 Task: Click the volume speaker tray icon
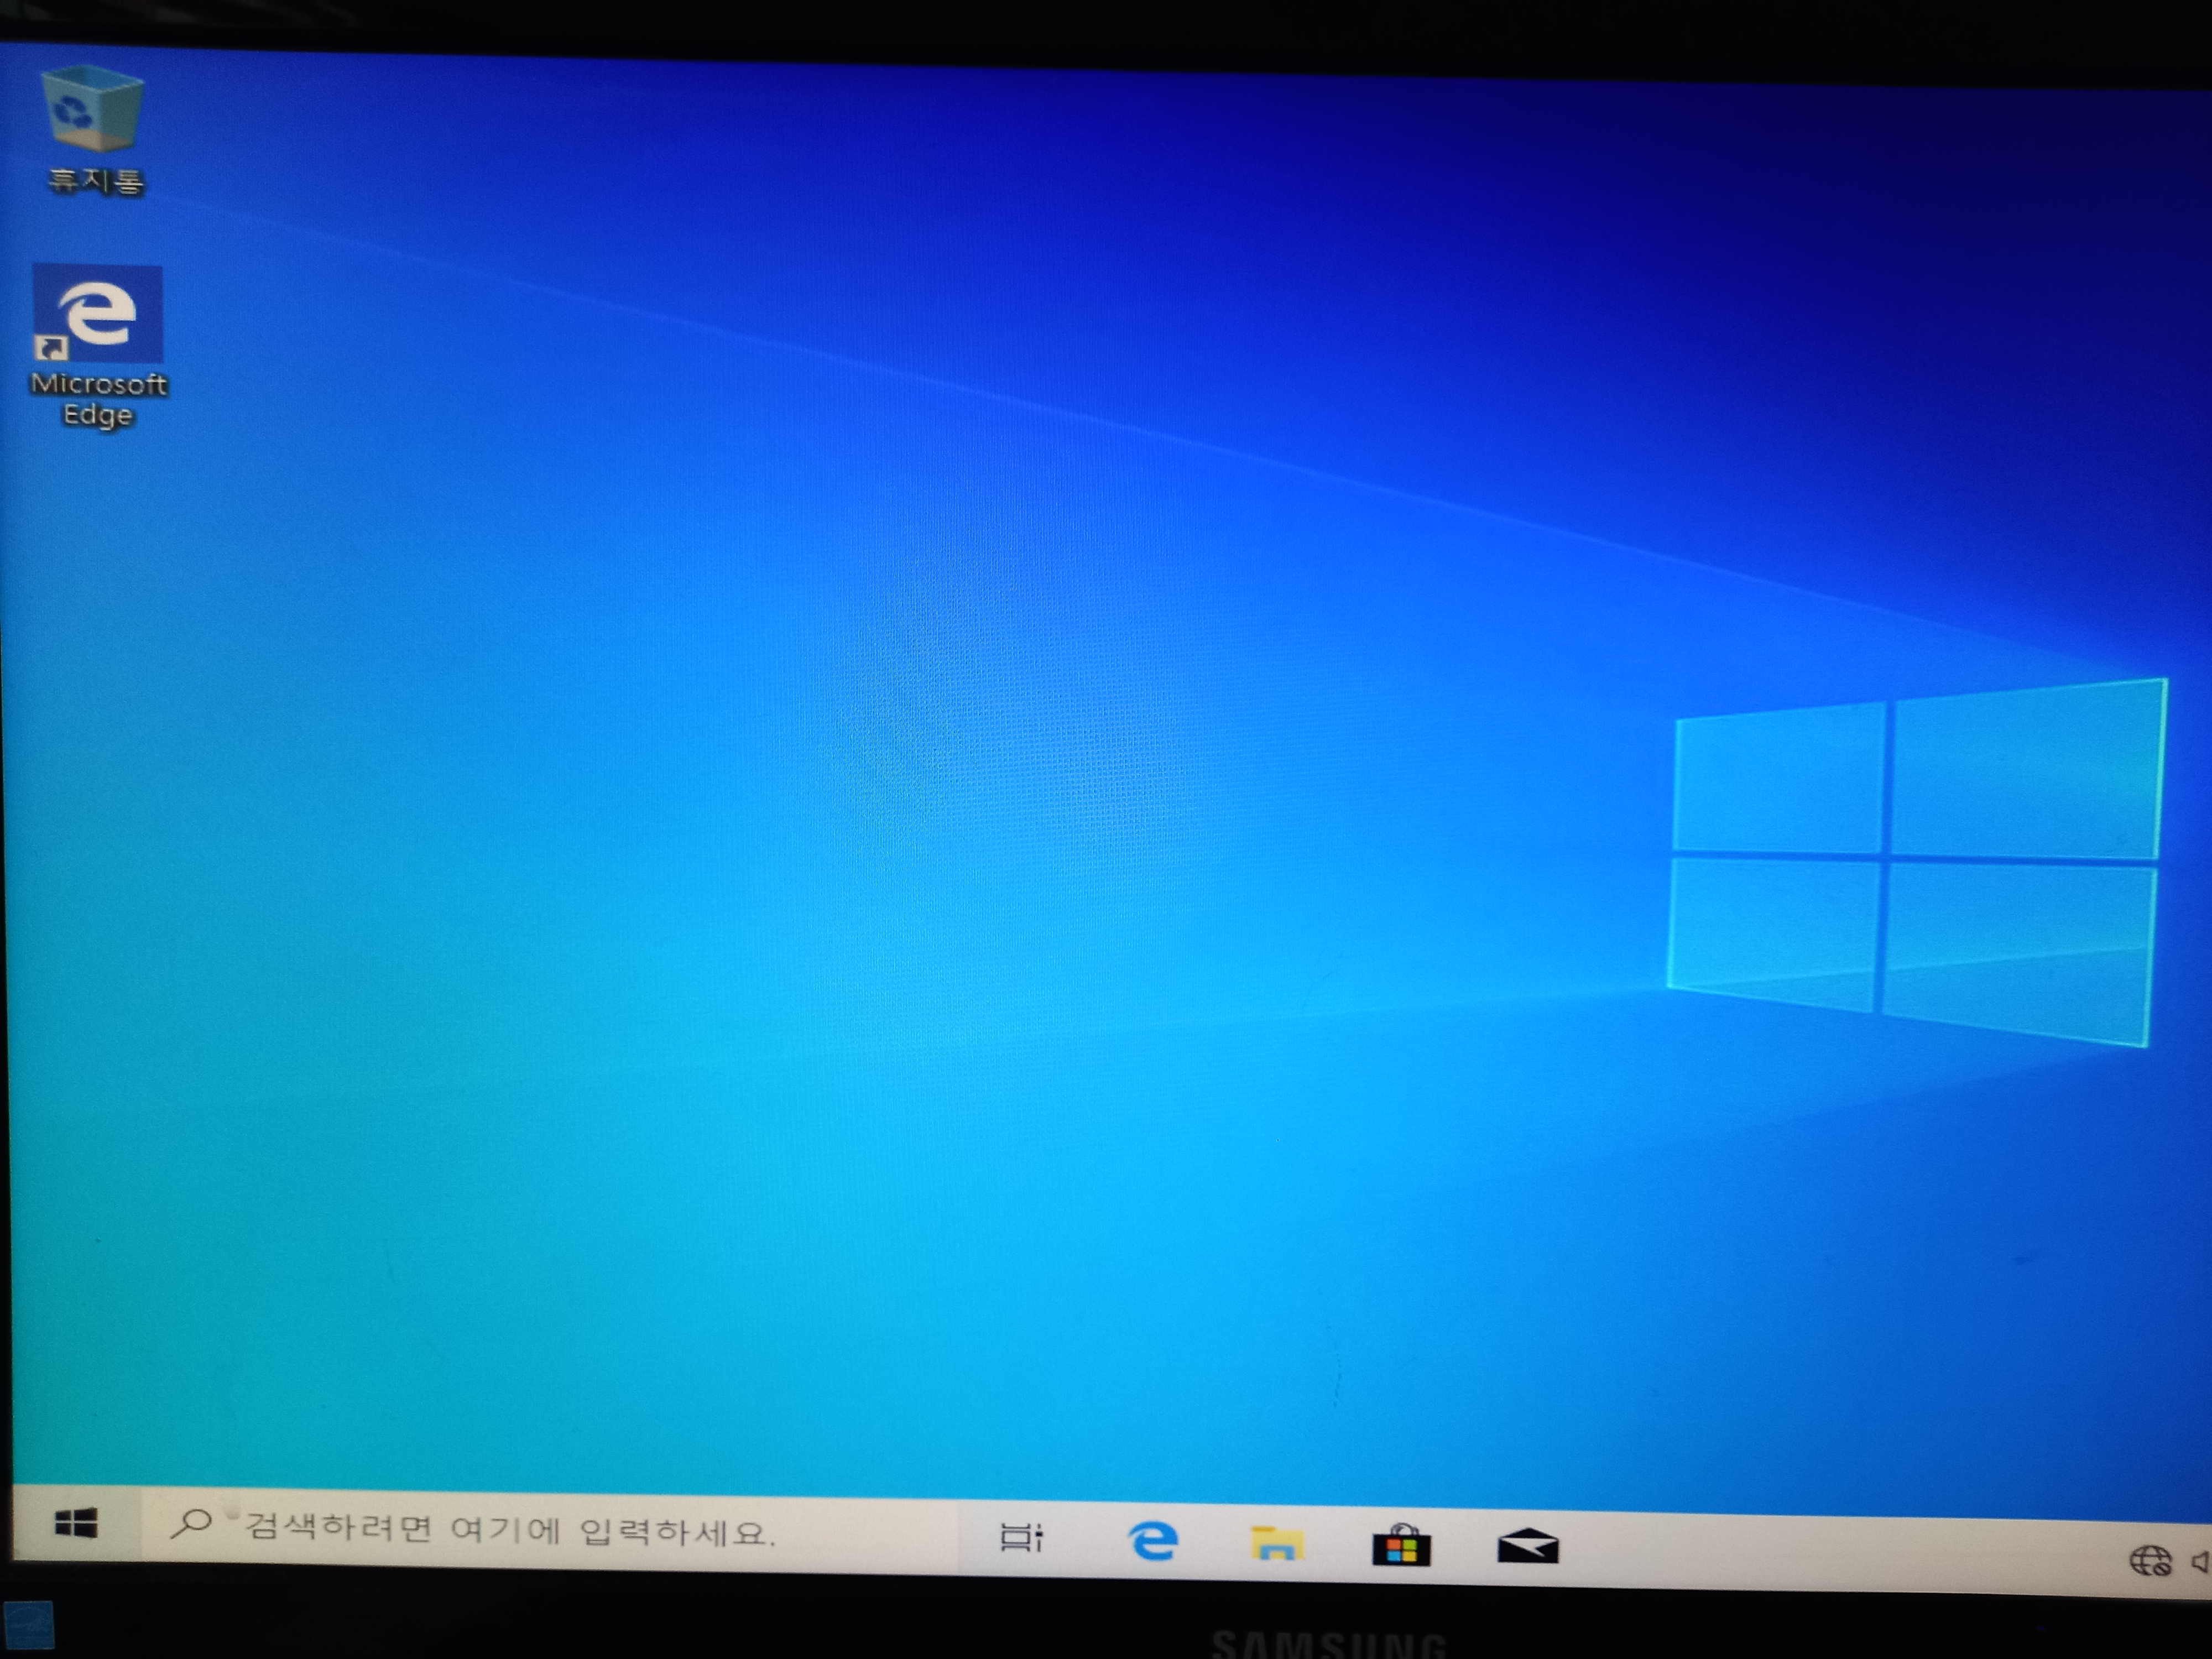2199,1562
